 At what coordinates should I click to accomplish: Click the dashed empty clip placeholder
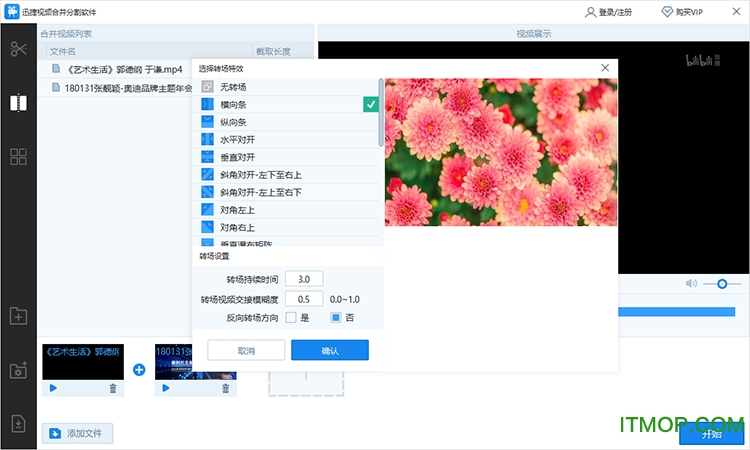tap(306, 384)
